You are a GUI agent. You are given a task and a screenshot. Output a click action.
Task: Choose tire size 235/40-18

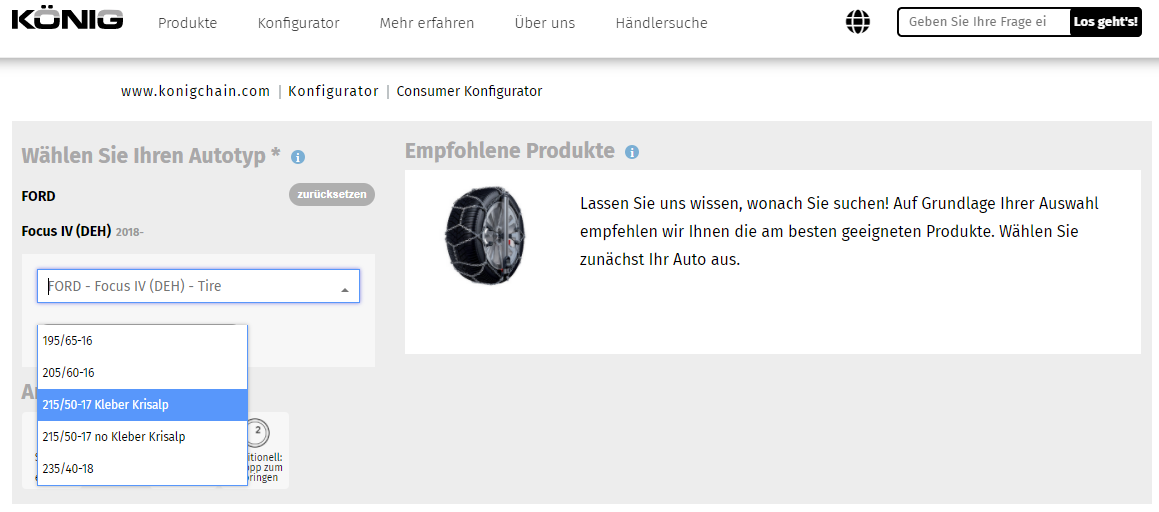point(142,469)
